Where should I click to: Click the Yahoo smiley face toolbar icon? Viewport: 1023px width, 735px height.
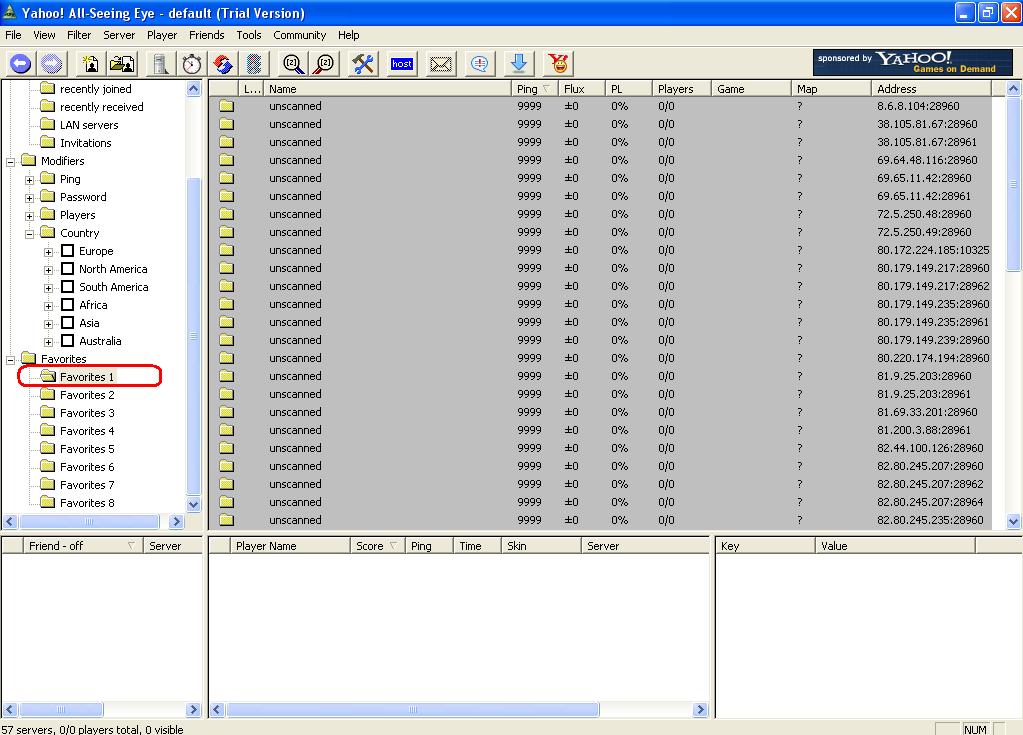point(559,64)
